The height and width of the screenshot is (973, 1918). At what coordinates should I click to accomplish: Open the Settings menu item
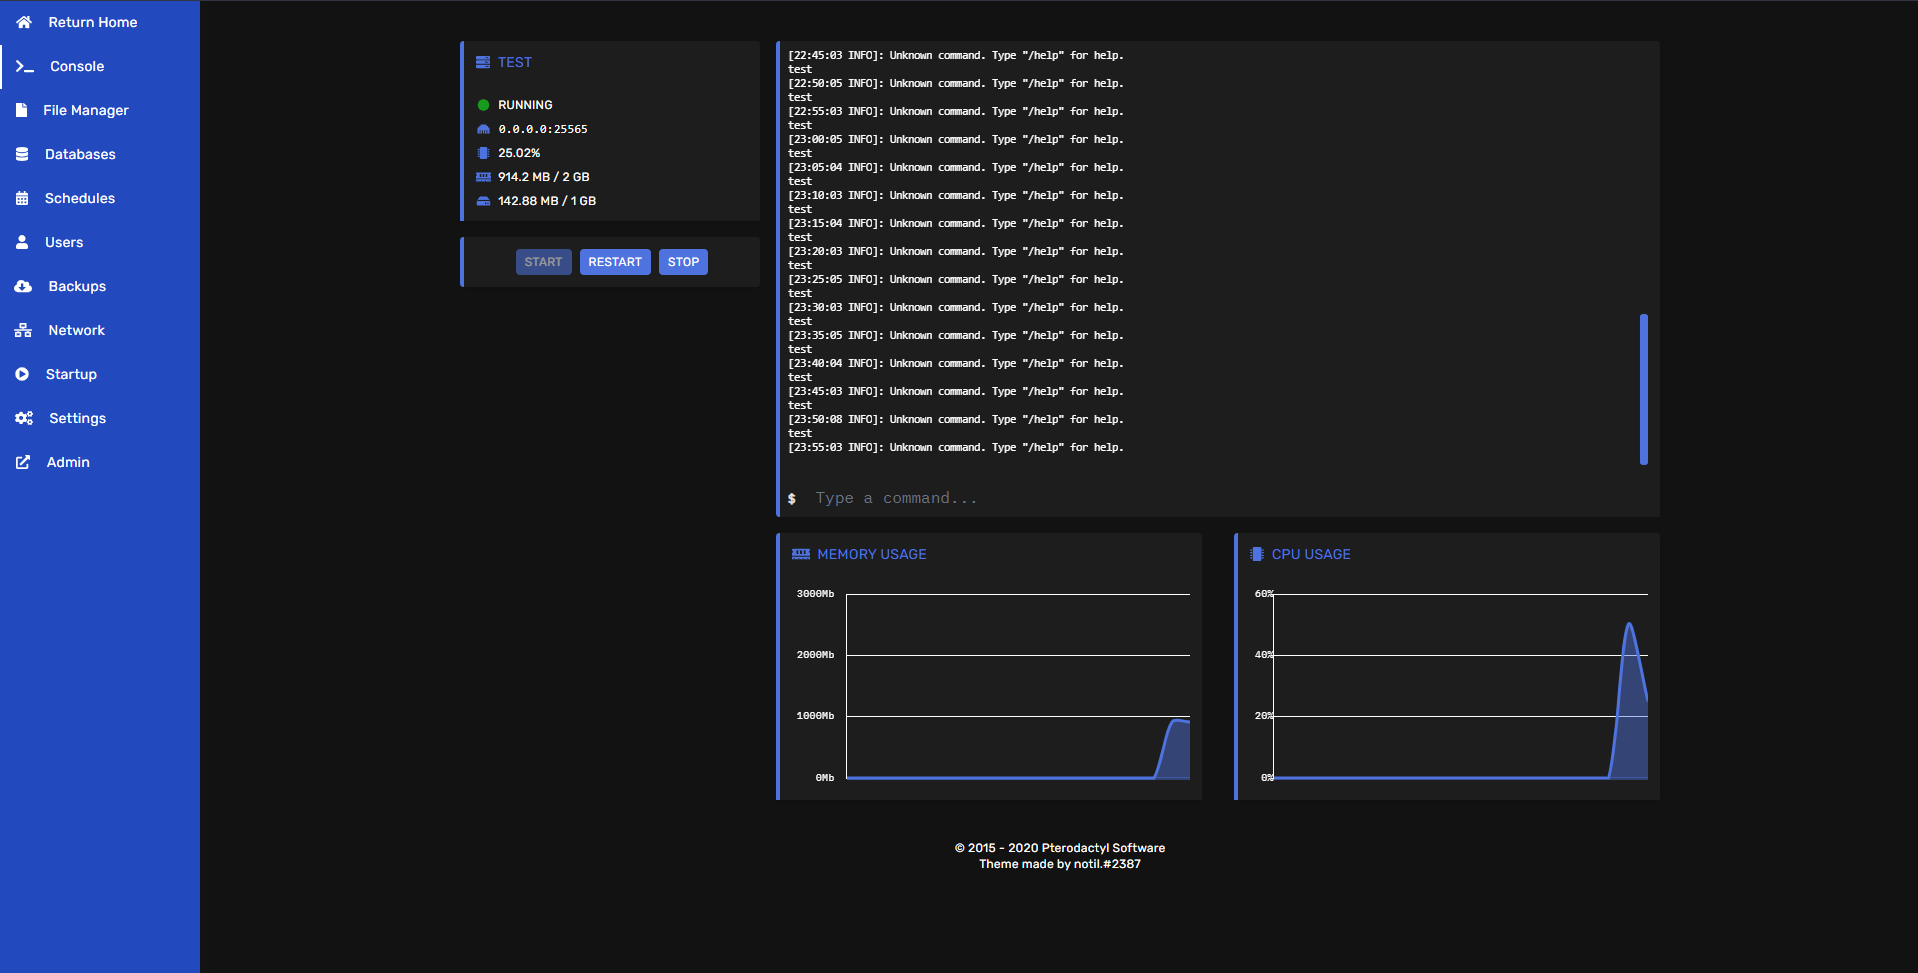tap(77, 418)
